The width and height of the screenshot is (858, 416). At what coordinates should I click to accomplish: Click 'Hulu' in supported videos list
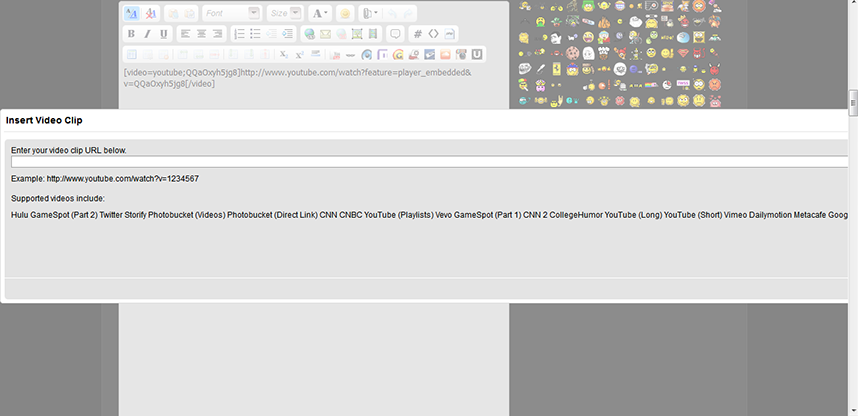tap(19, 215)
